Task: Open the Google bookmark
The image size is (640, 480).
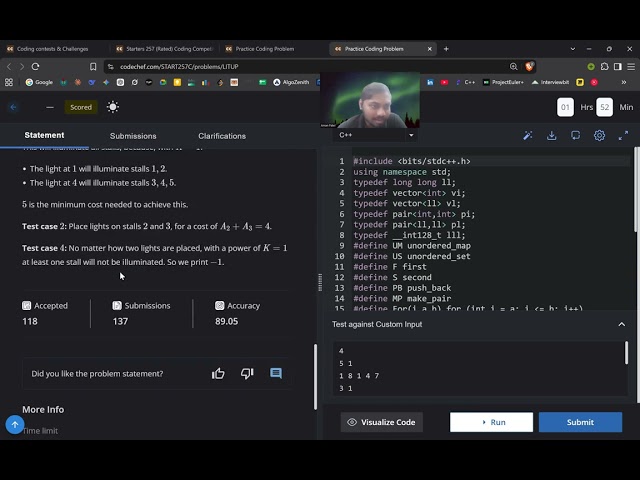Action: pyautogui.click(x=39, y=82)
